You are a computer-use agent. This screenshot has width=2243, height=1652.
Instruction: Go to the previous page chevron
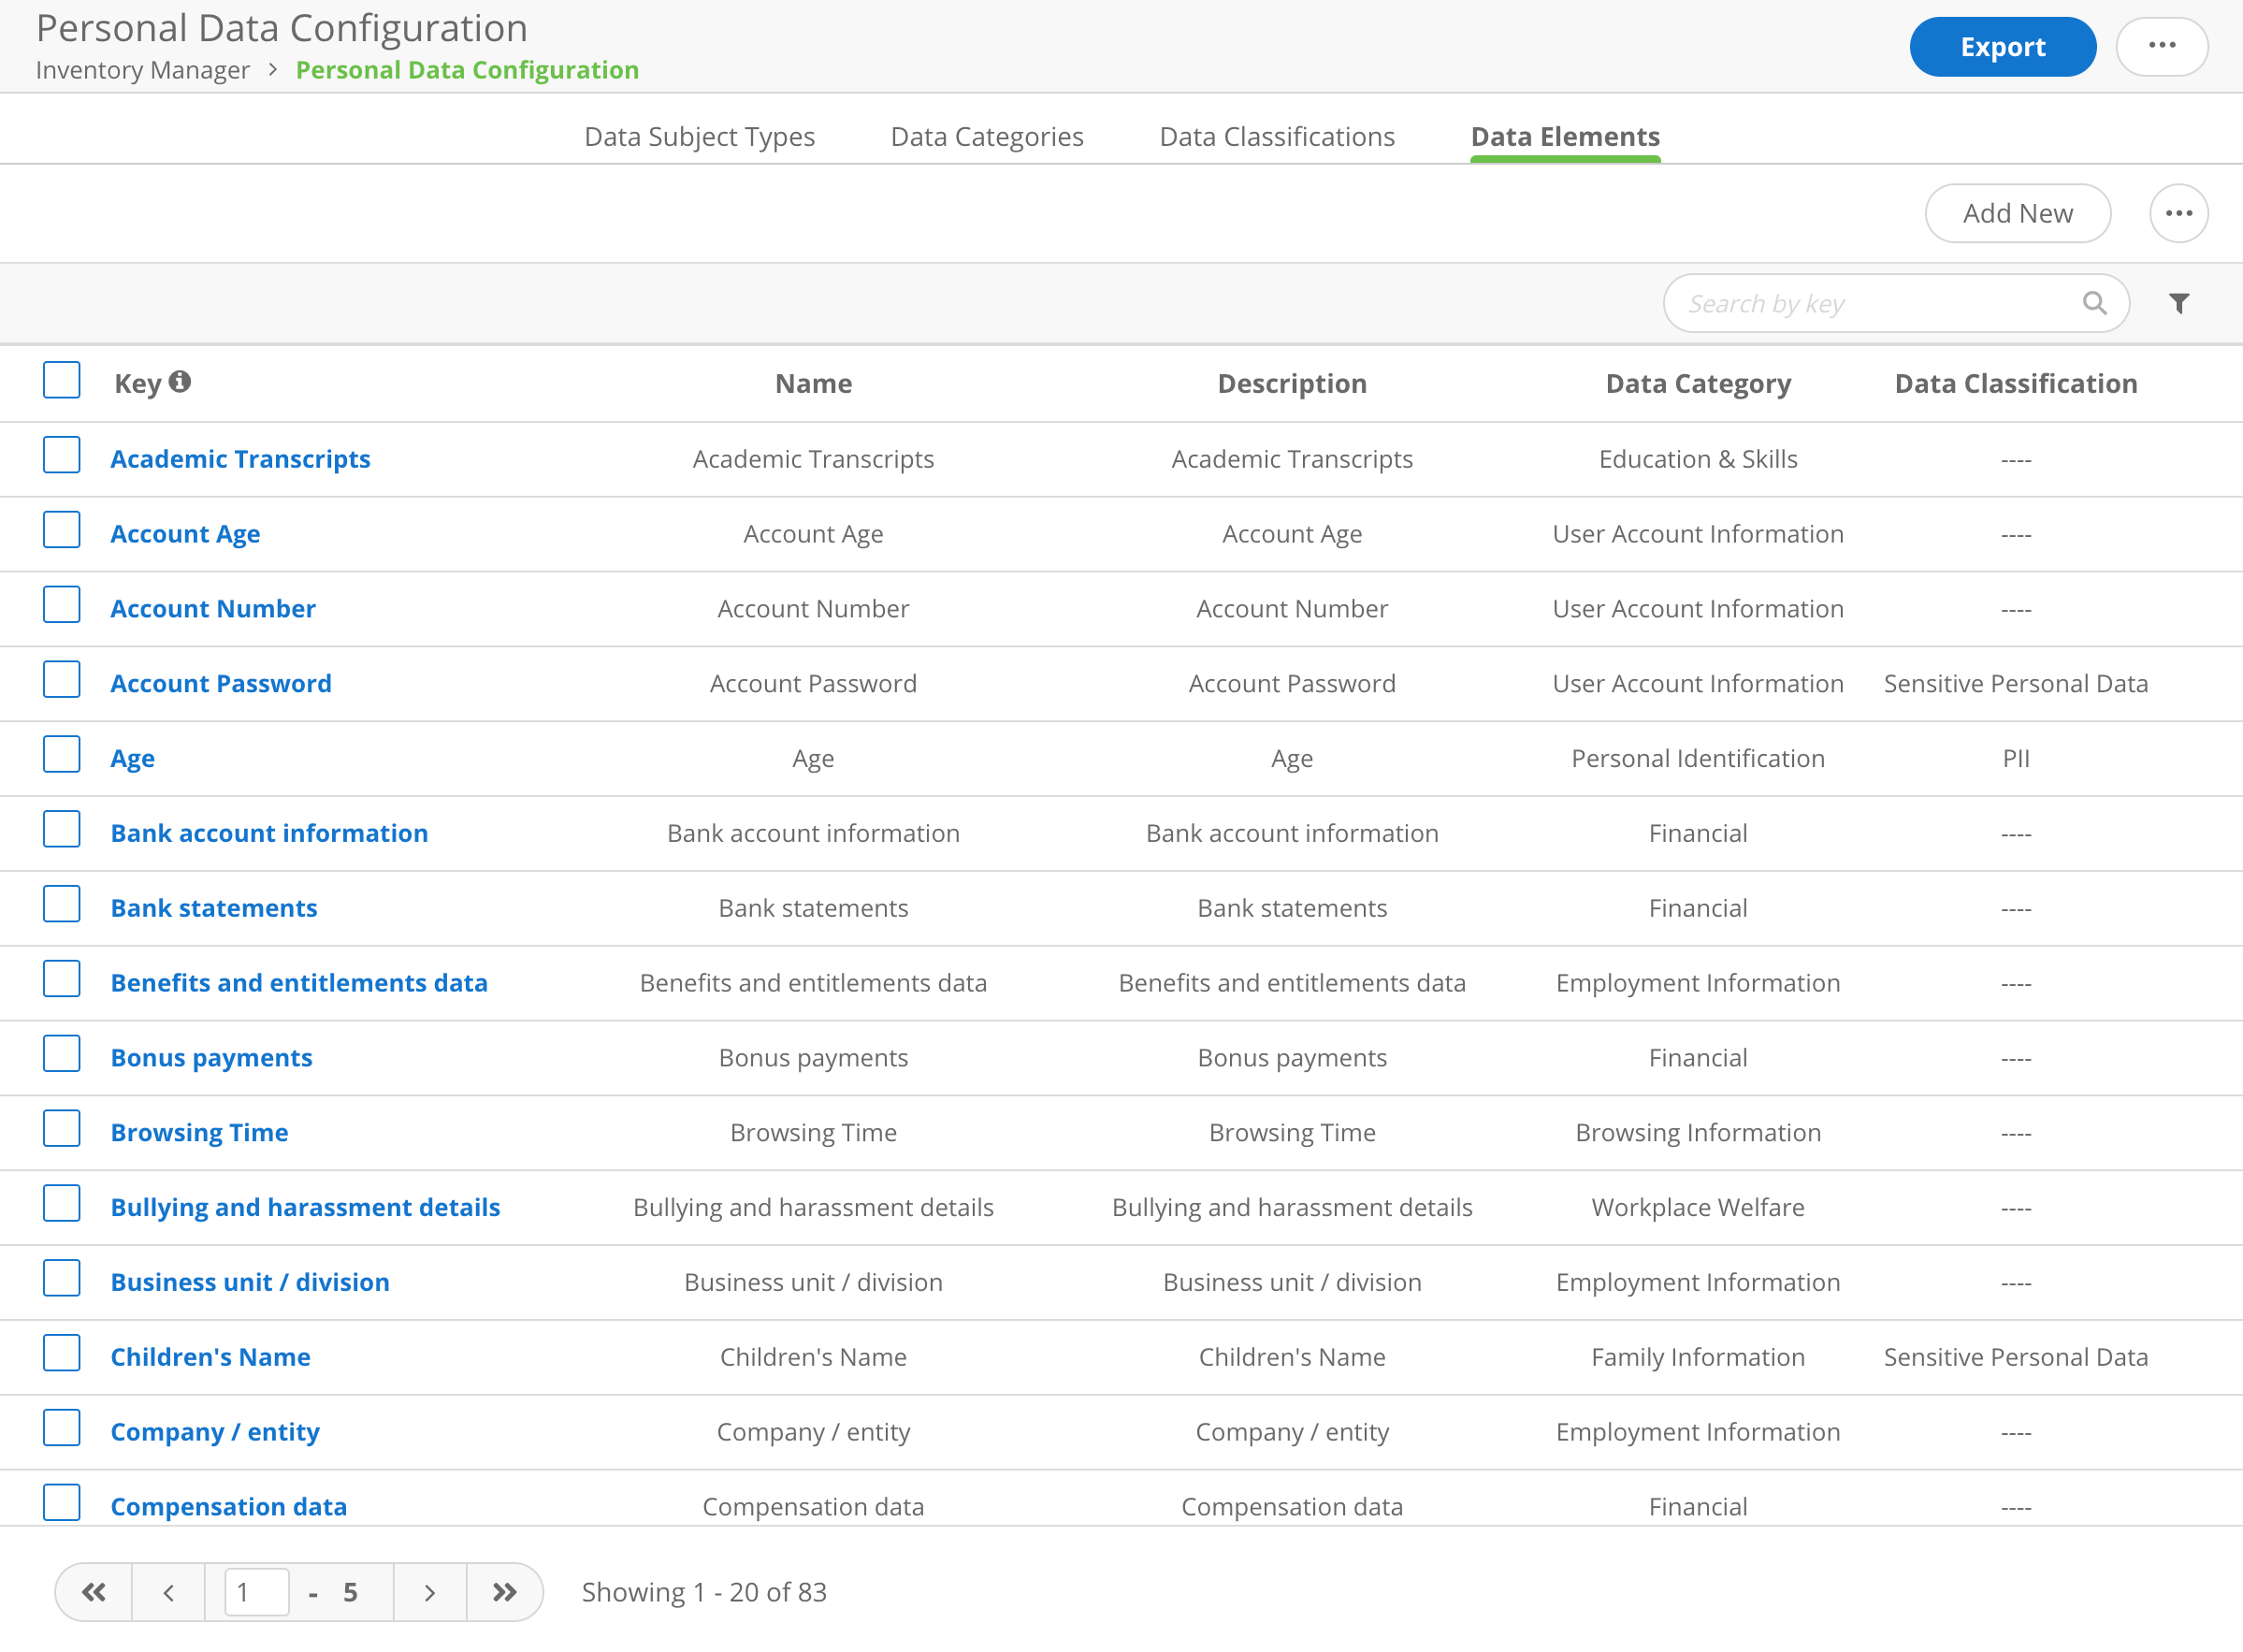click(x=168, y=1591)
